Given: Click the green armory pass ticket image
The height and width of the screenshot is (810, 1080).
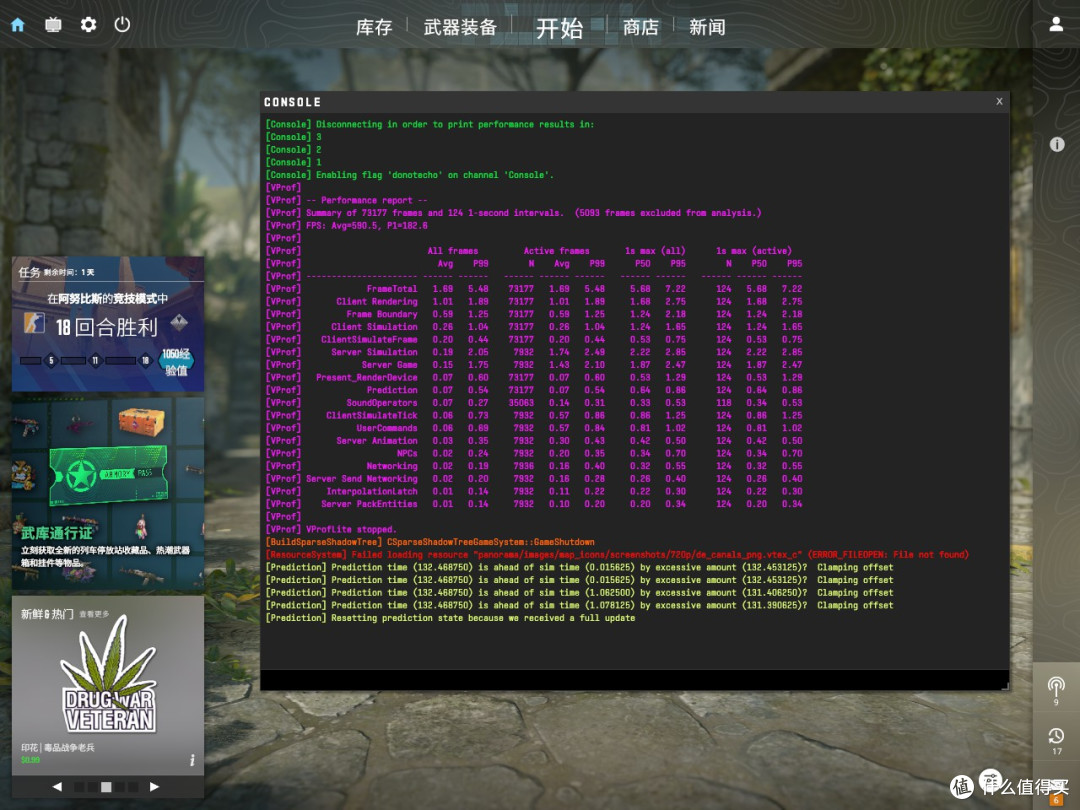Looking at the screenshot, I should click(x=108, y=475).
